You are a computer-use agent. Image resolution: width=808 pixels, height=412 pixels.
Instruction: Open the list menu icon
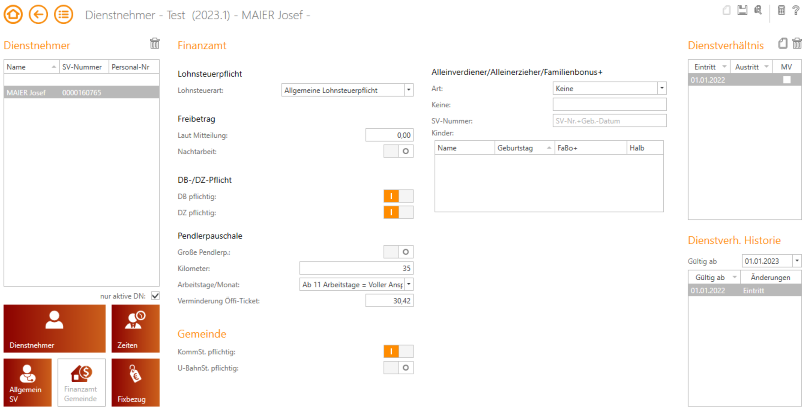coord(63,14)
